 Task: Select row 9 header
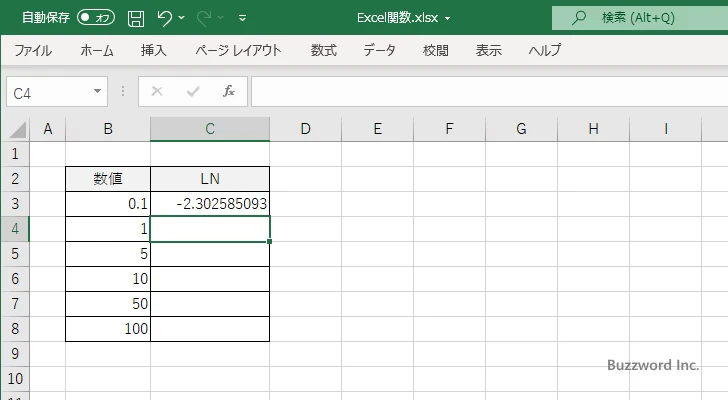click(x=15, y=354)
